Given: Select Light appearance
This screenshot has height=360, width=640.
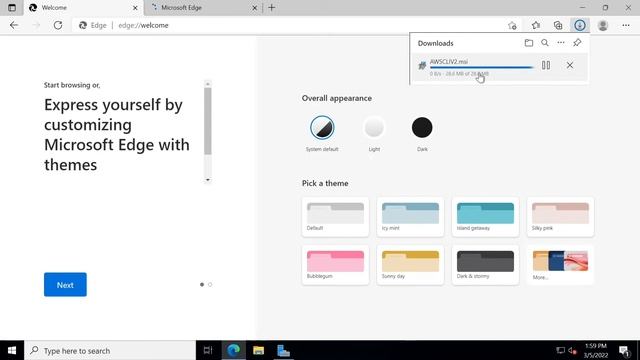Looking at the screenshot, I should [x=374, y=128].
